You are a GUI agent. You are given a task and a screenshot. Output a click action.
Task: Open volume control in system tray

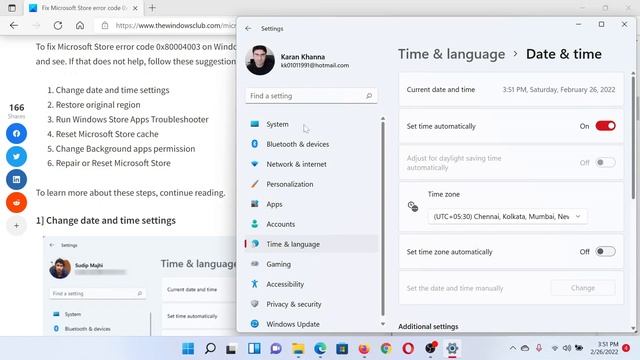[567, 348]
